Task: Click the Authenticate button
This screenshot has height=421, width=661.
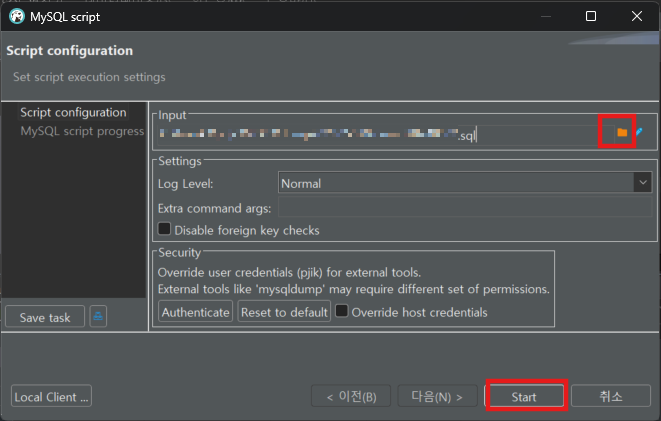Action: tap(196, 311)
